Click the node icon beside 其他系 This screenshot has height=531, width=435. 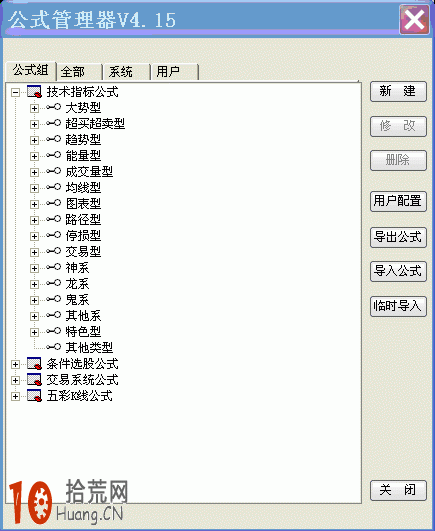coord(53,315)
